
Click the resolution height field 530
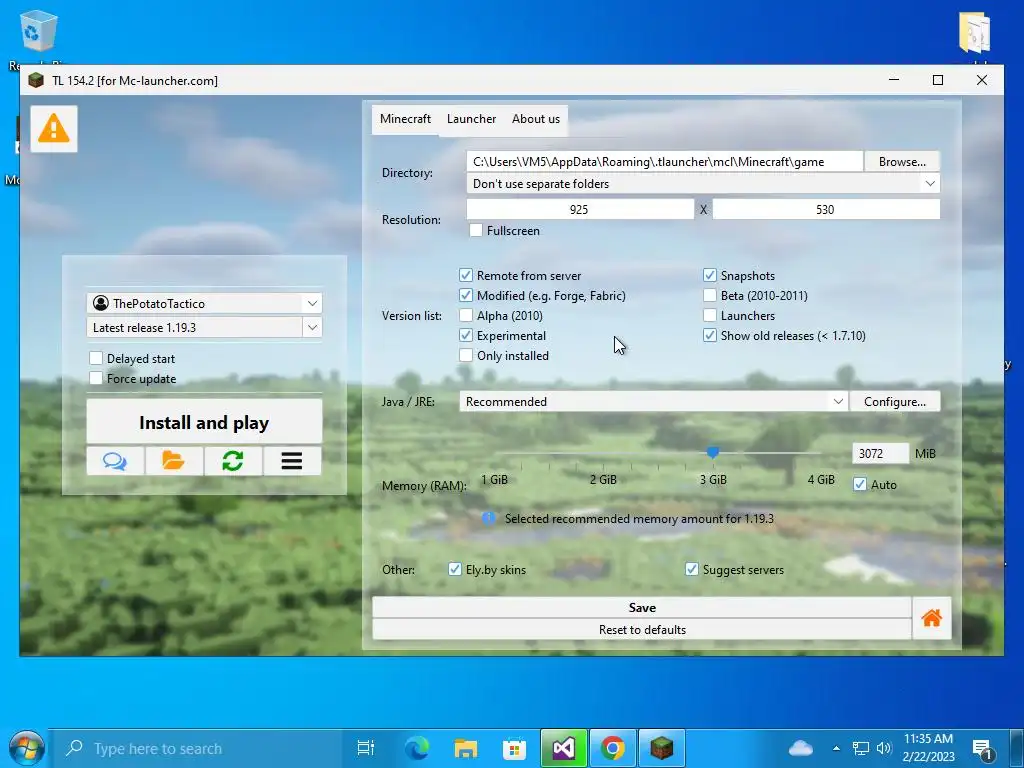coord(826,209)
